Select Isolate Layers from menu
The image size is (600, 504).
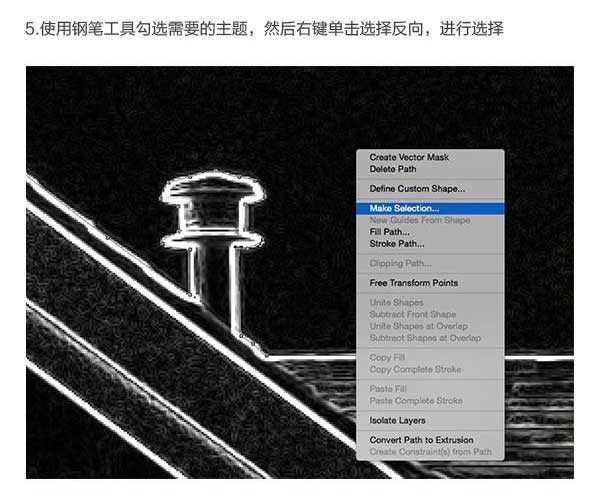(397, 421)
